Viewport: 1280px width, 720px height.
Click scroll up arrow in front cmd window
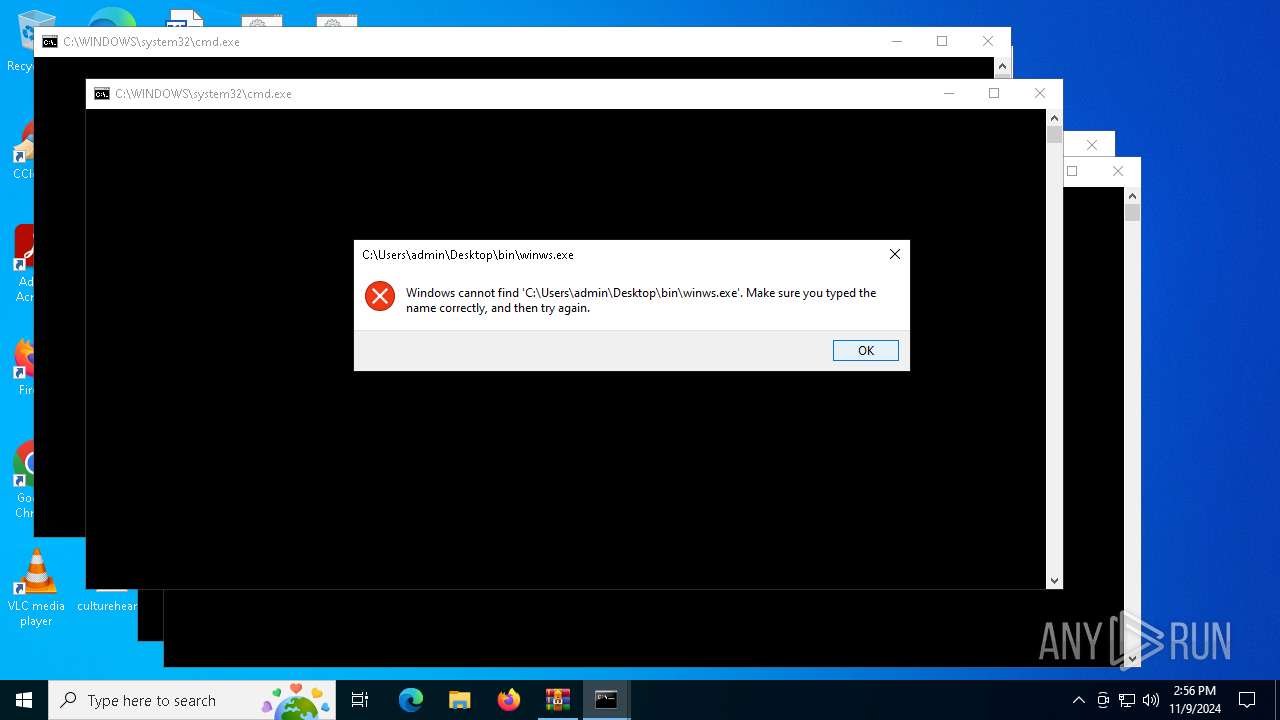tap(1054, 118)
